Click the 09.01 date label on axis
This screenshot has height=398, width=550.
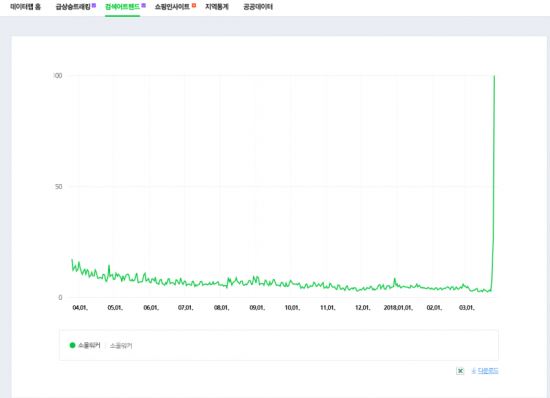[x=257, y=308]
